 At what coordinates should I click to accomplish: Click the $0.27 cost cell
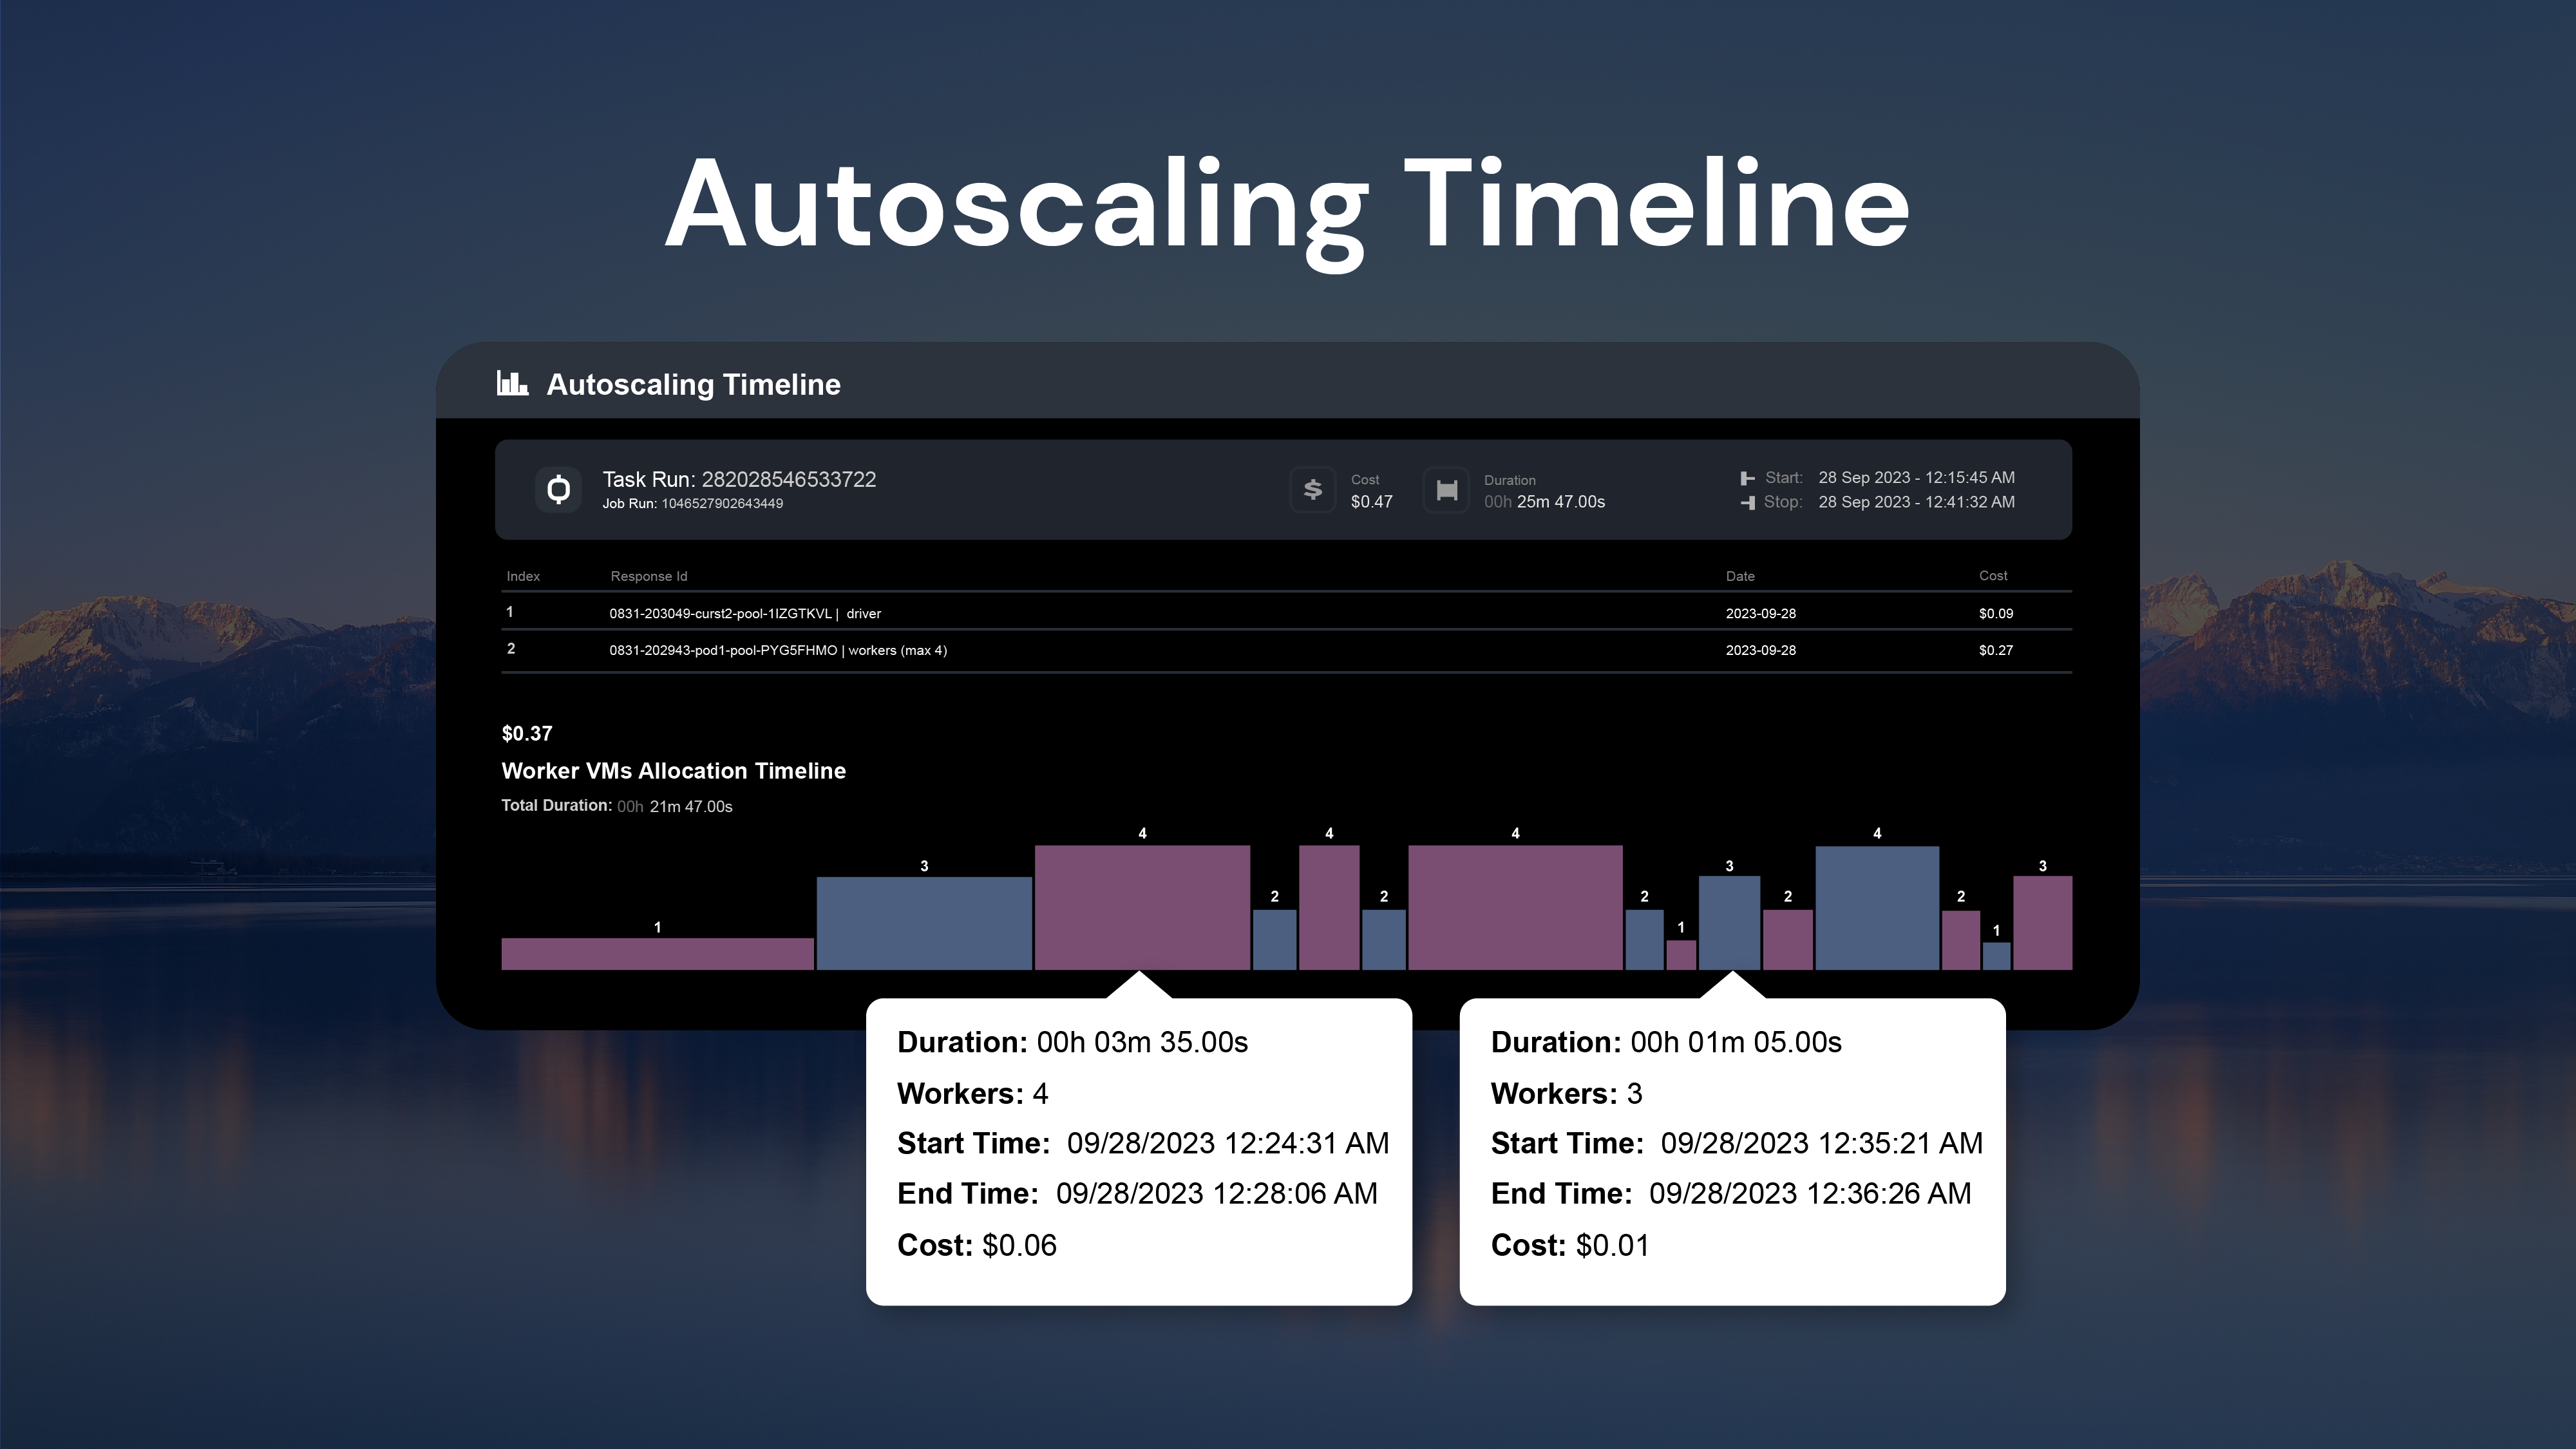tap(1996, 650)
